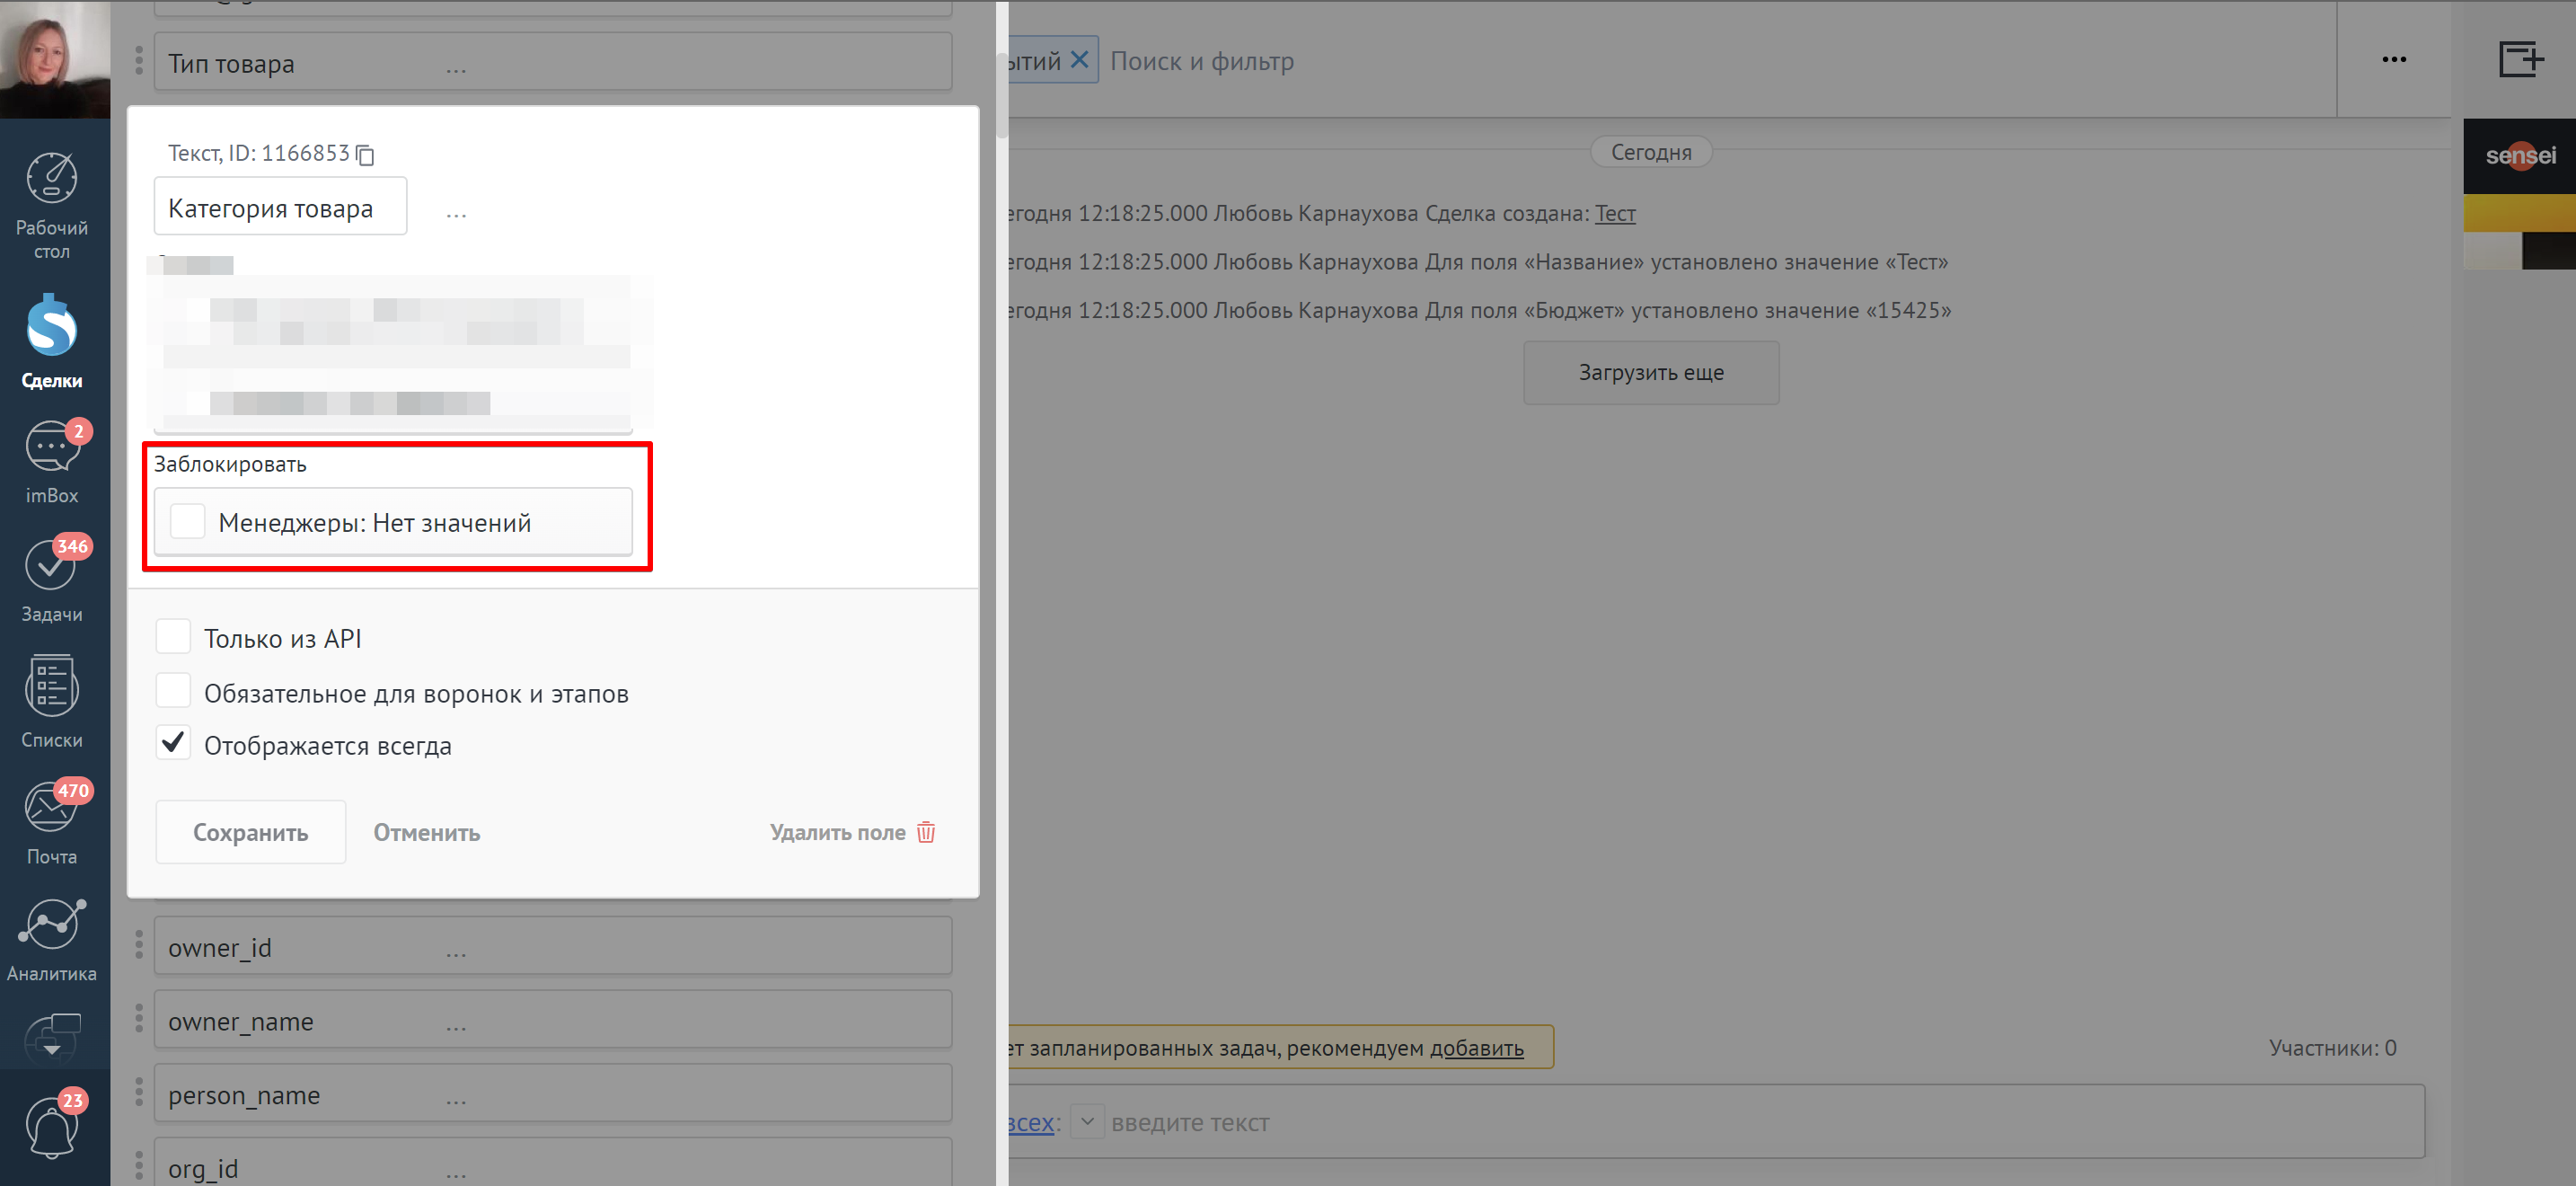
Task: Grab the drag handle for Тип товара
Action: point(139,61)
